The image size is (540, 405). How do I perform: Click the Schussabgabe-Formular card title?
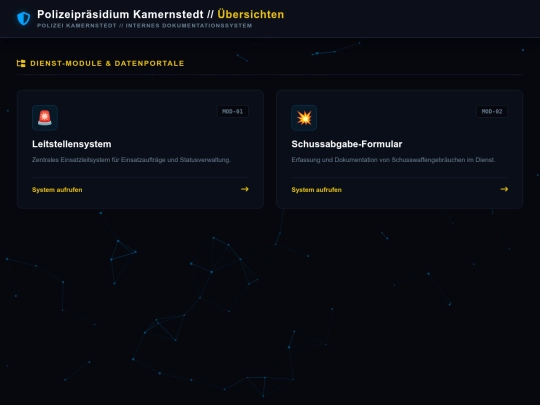[x=347, y=144]
